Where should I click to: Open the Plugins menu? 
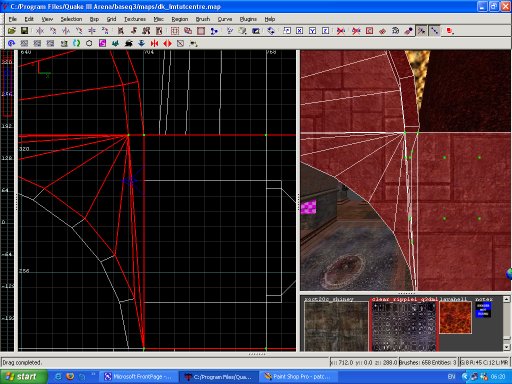[248, 19]
